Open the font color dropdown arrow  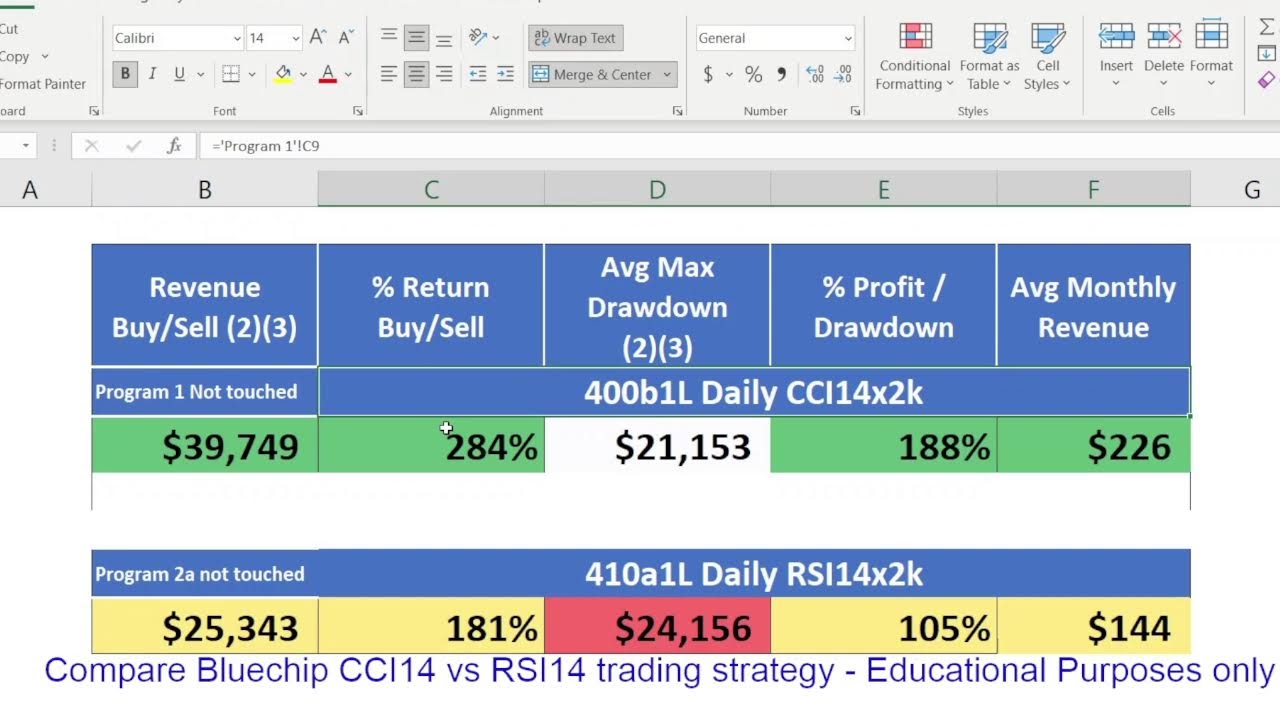pos(348,74)
